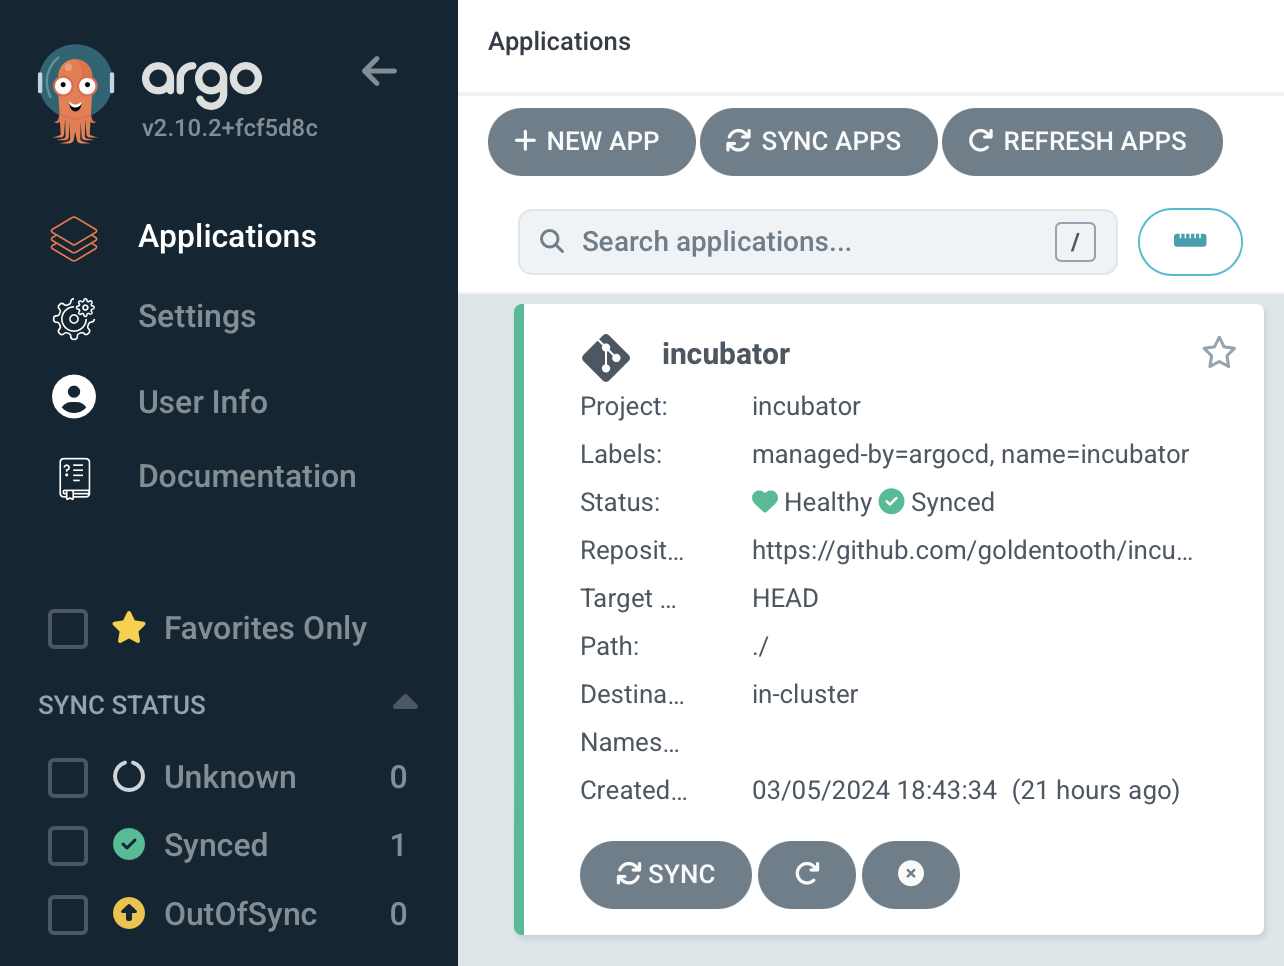This screenshot has height=966, width=1284.
Task: Click the NEW APP button
Action: [591, 142]
